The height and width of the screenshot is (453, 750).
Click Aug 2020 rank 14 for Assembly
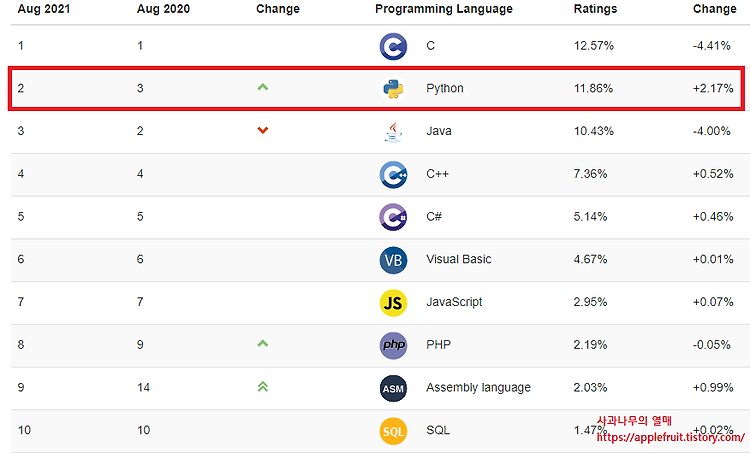(x=143, y=387)
